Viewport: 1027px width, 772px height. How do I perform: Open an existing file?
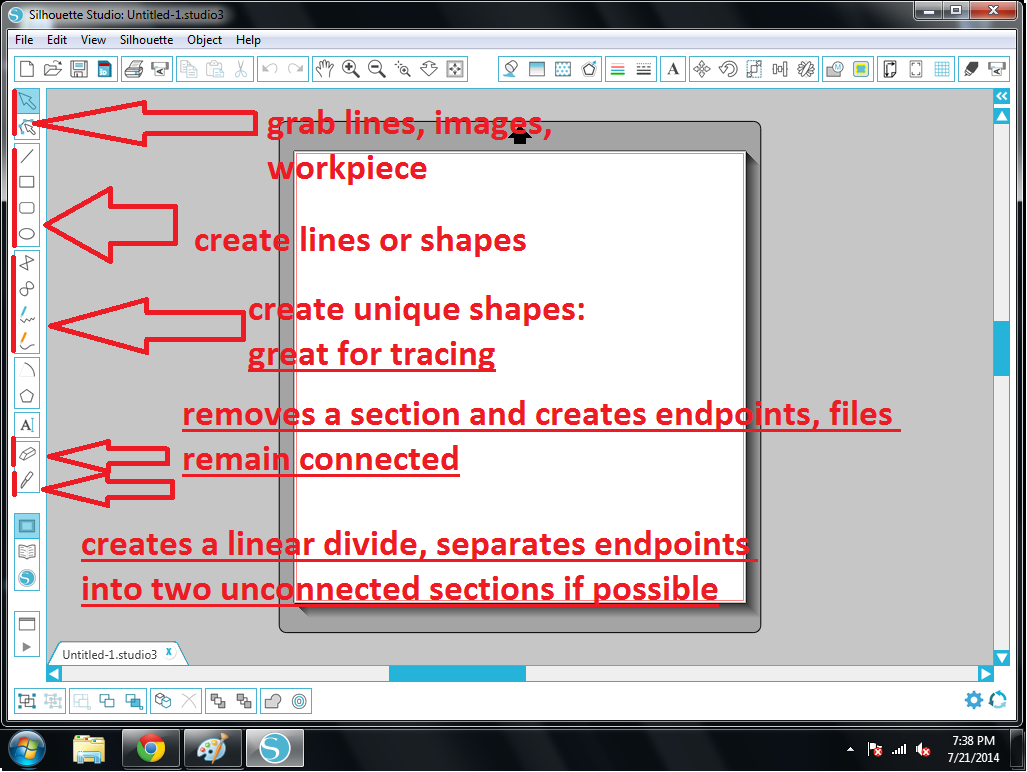(x=52, y=69)
